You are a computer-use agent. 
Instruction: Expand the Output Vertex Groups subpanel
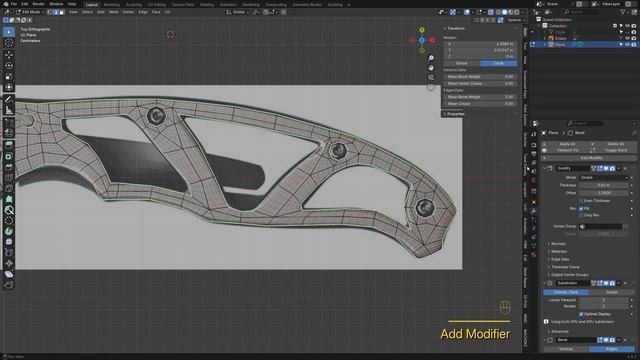(x=569, y=275)
